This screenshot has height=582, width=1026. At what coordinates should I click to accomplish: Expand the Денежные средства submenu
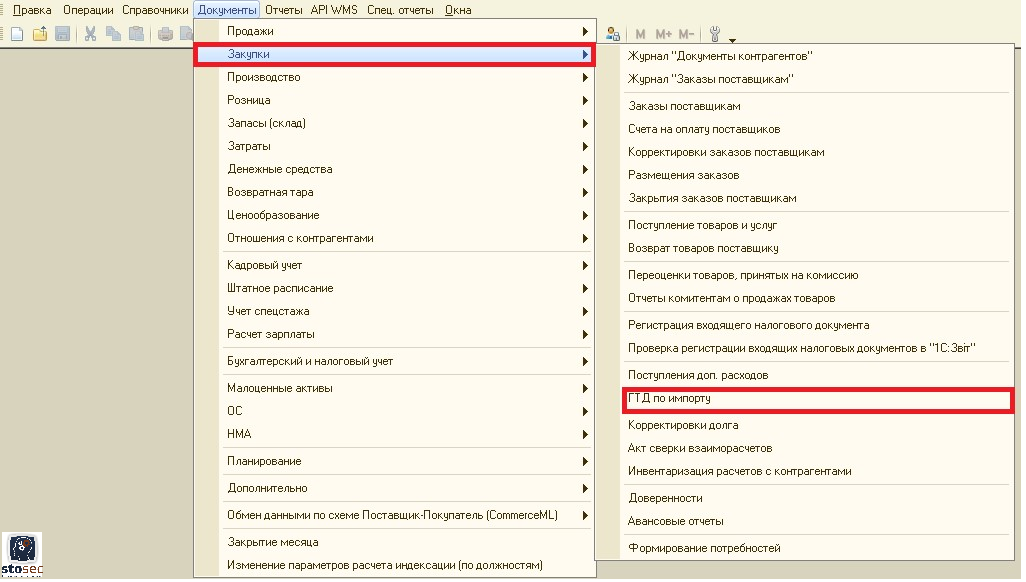coord(395,169)
